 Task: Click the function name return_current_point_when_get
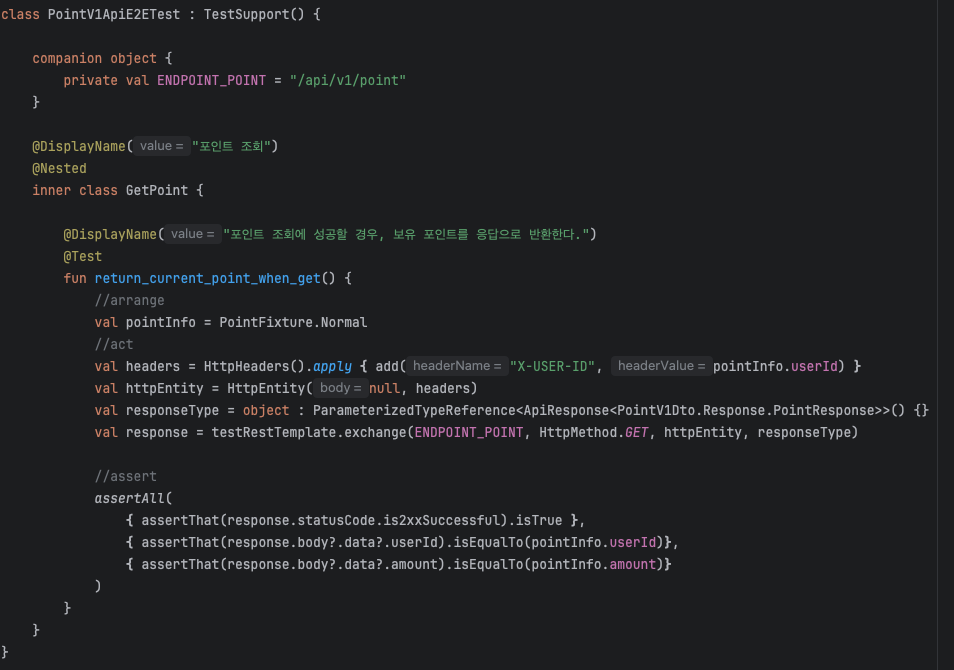207,278
